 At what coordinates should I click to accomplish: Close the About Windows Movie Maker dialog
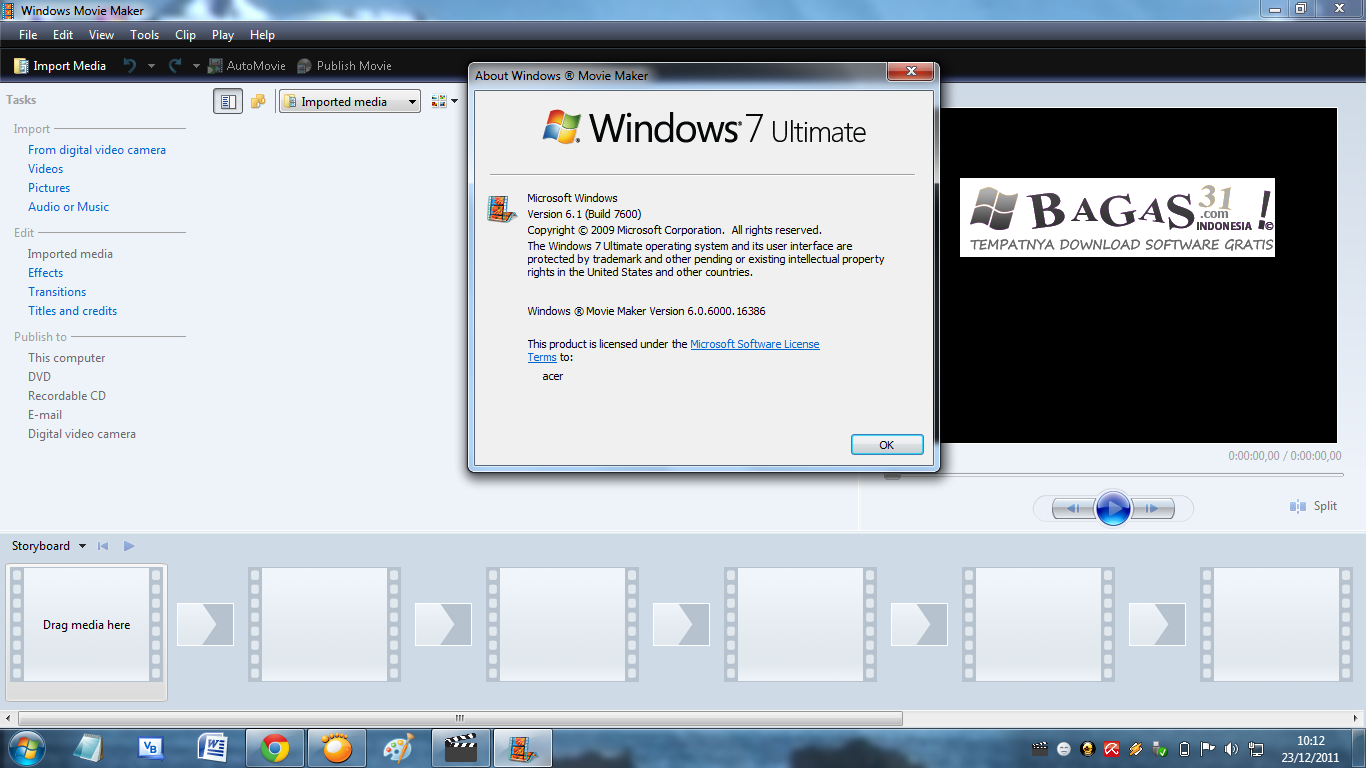[912, 72]
